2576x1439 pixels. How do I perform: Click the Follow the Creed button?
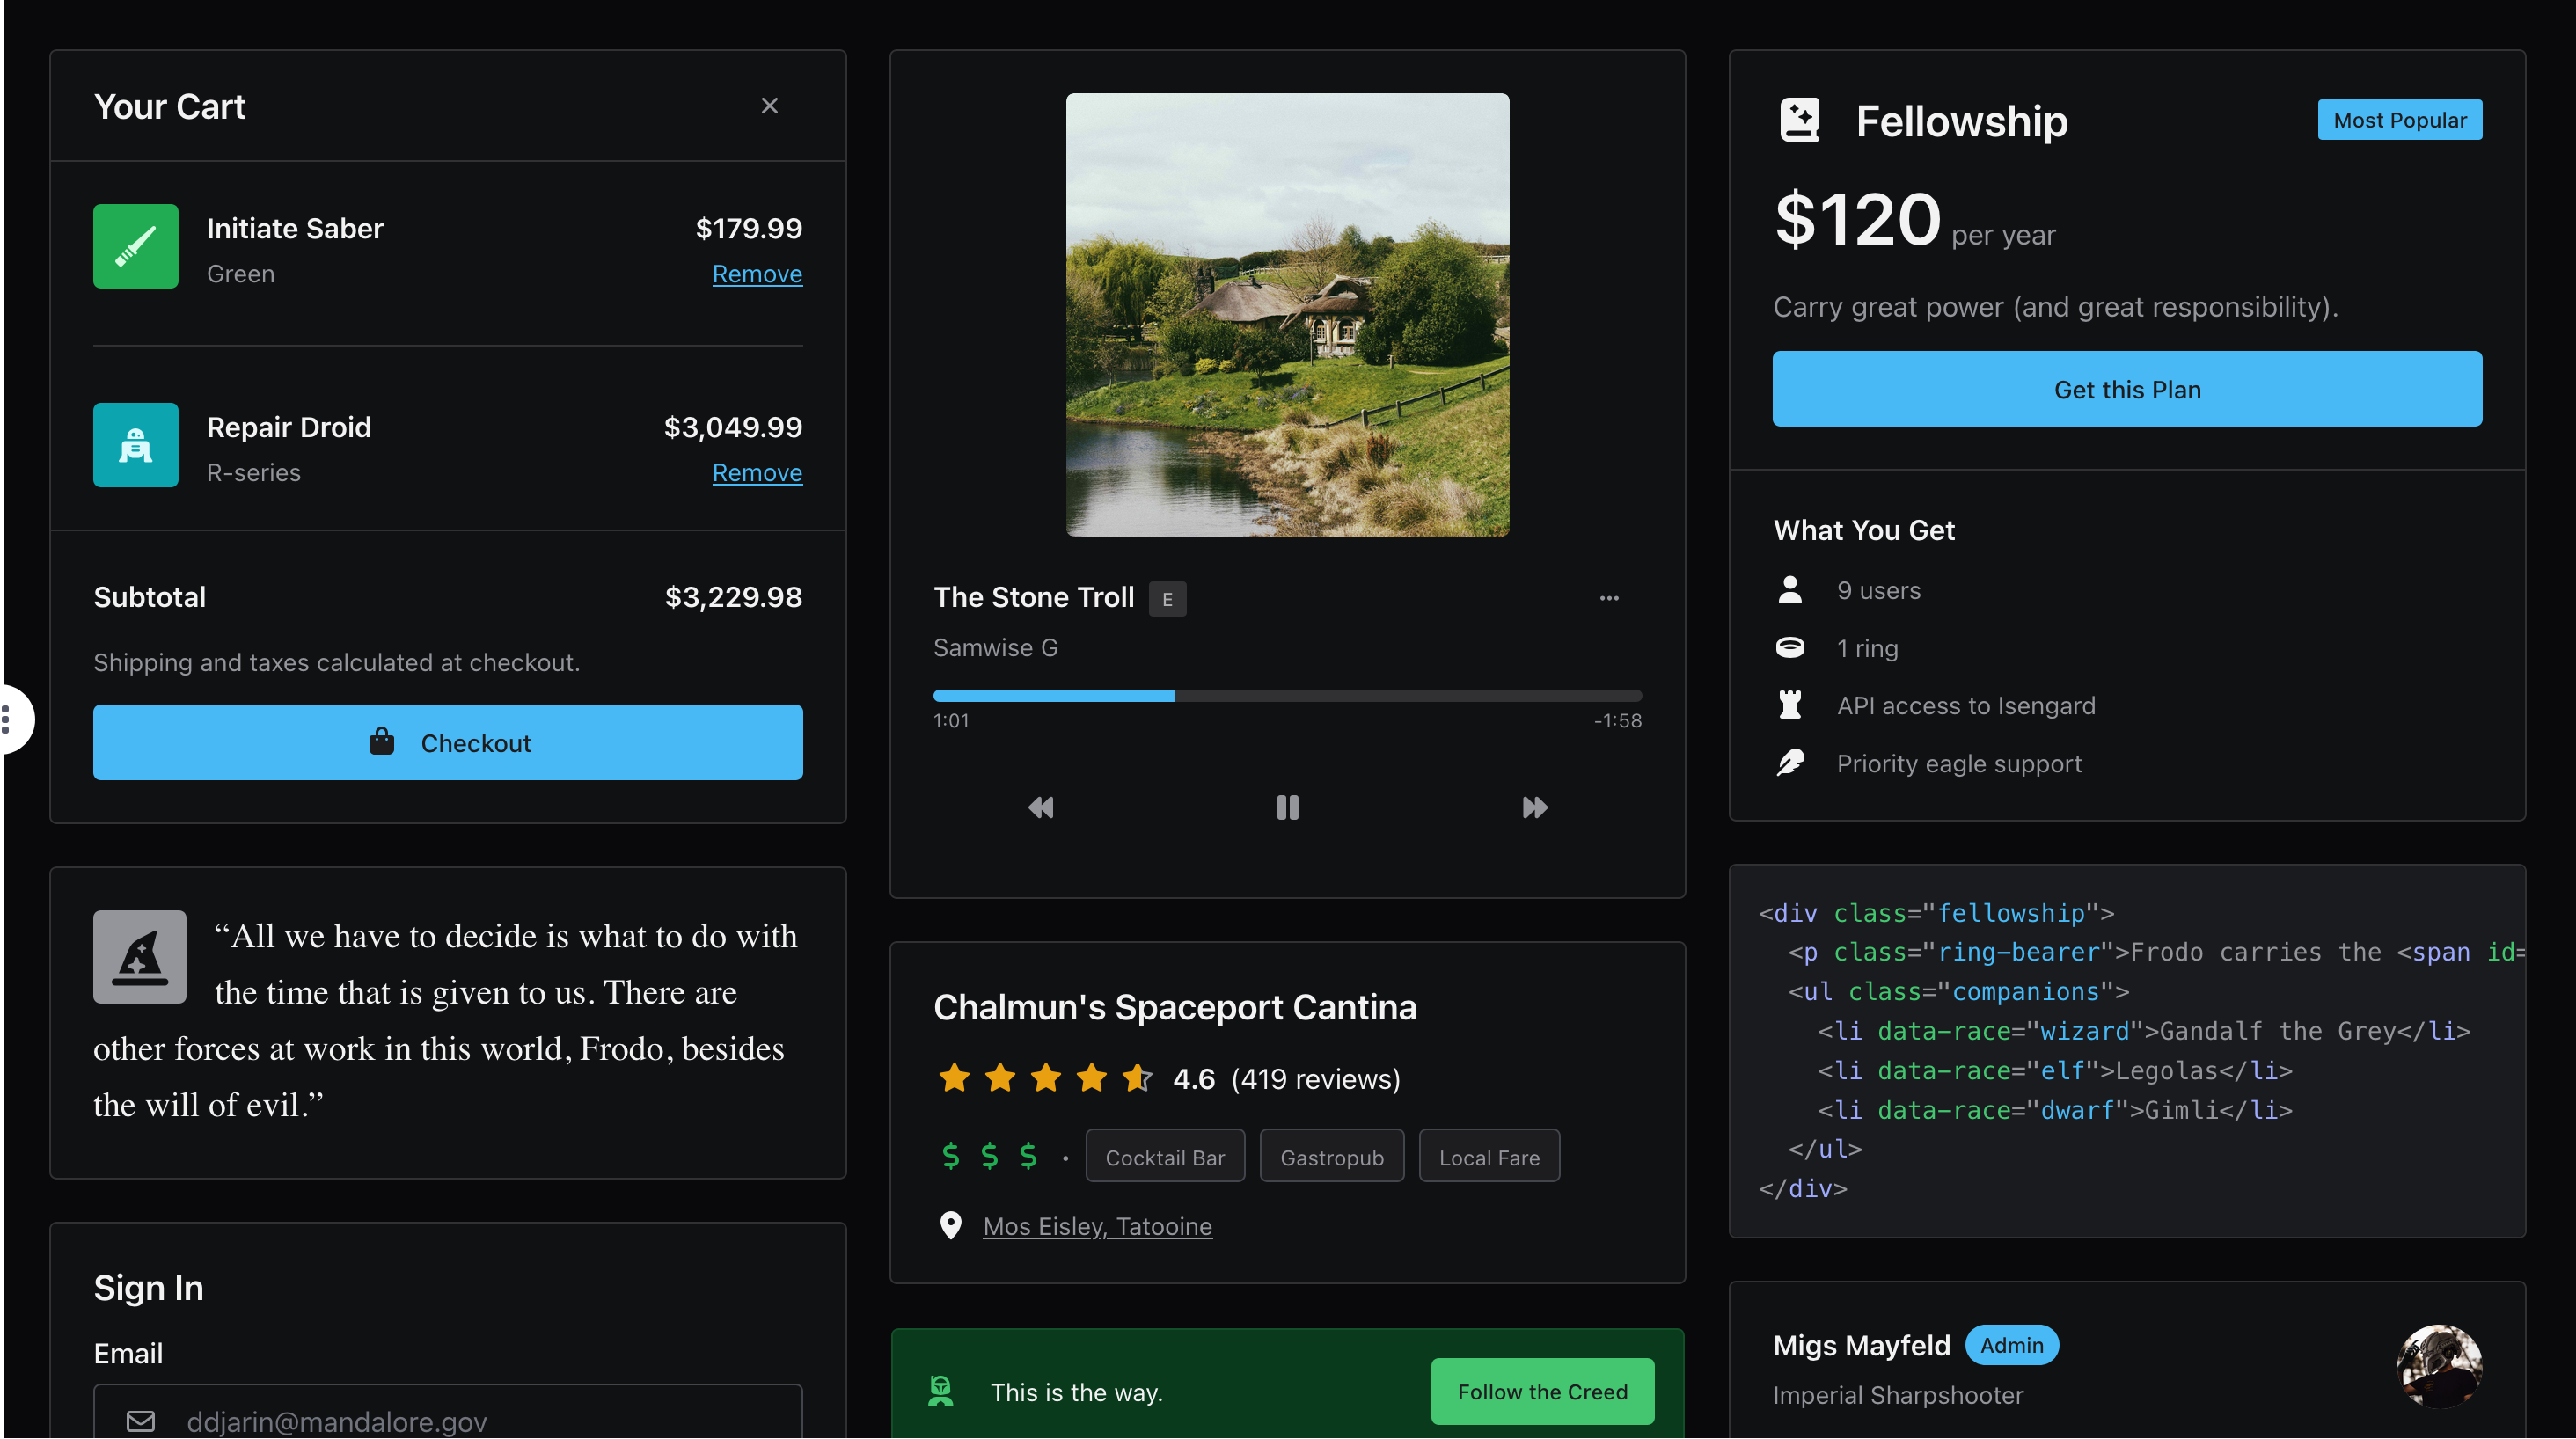[1542, 1392]
